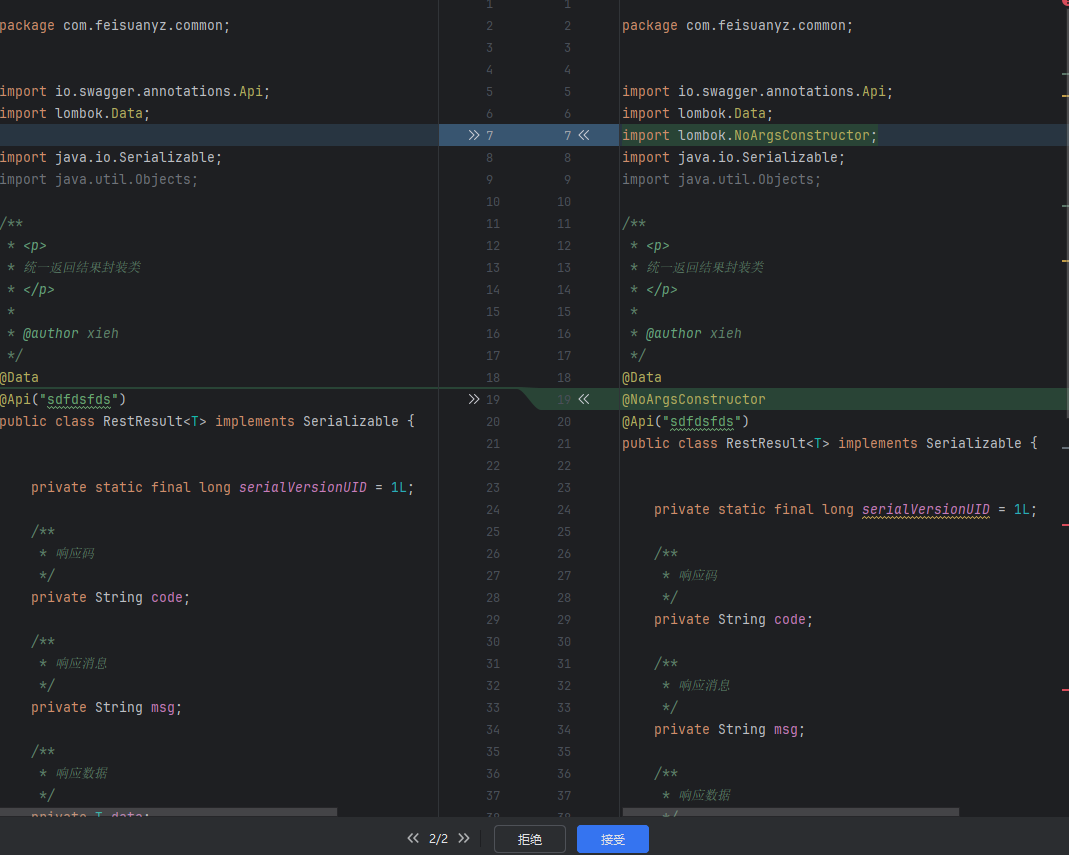The image size is (1069, 855).
Task: Click the RestResult class name in left pane
Action: (x=143, y=421)
